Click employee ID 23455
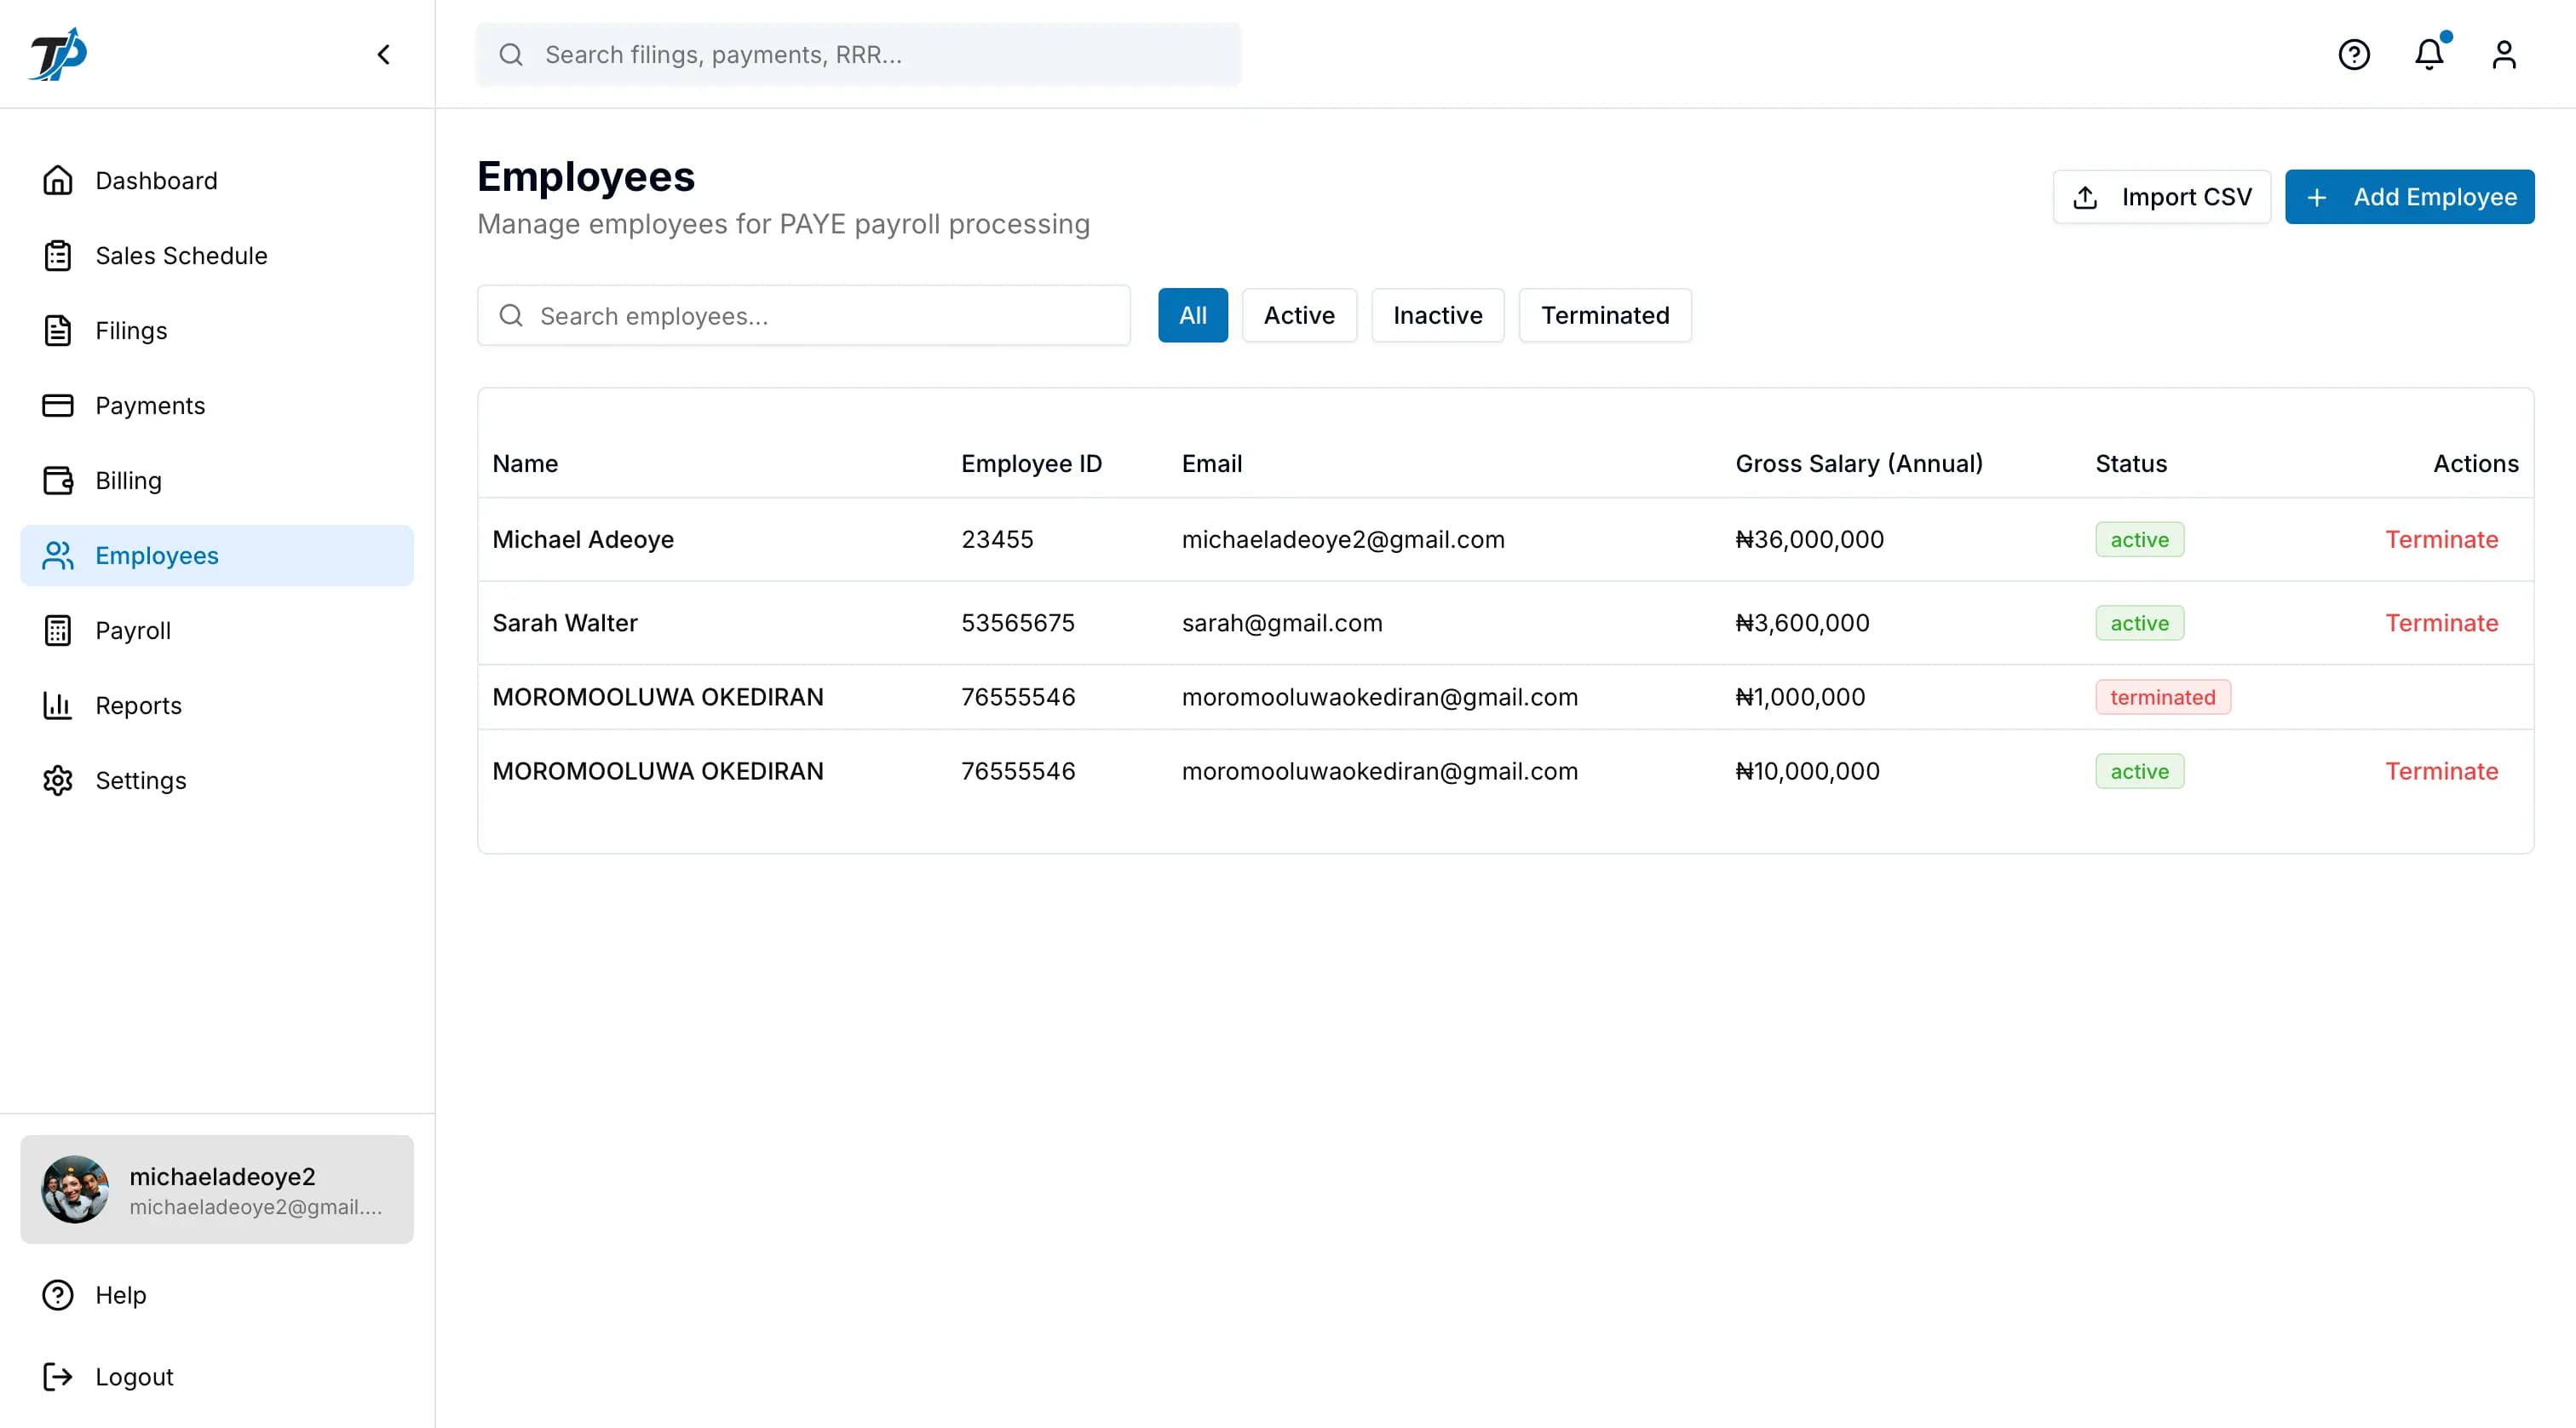2576x1428 pixels. click(997, 539)
